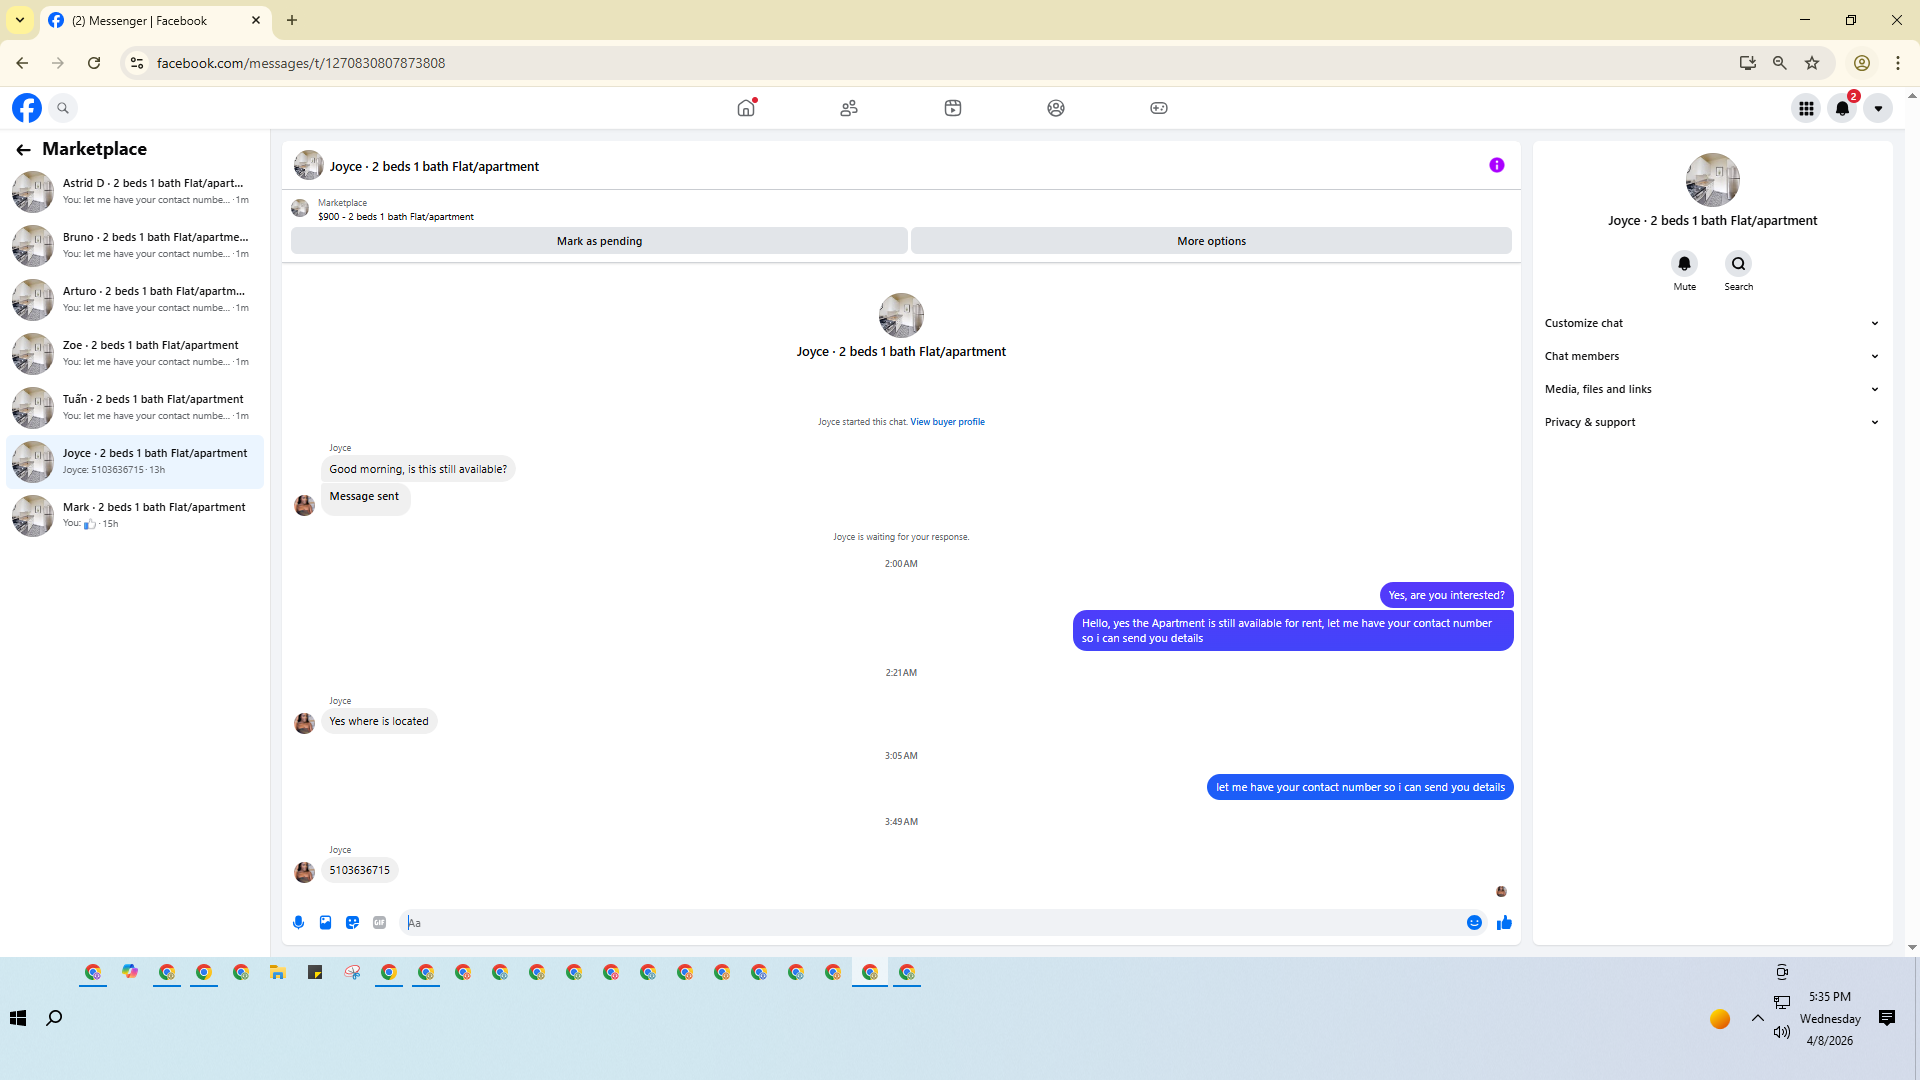Open the sticker picker icon
1920x1080 pixels.
tap(352, 923)
